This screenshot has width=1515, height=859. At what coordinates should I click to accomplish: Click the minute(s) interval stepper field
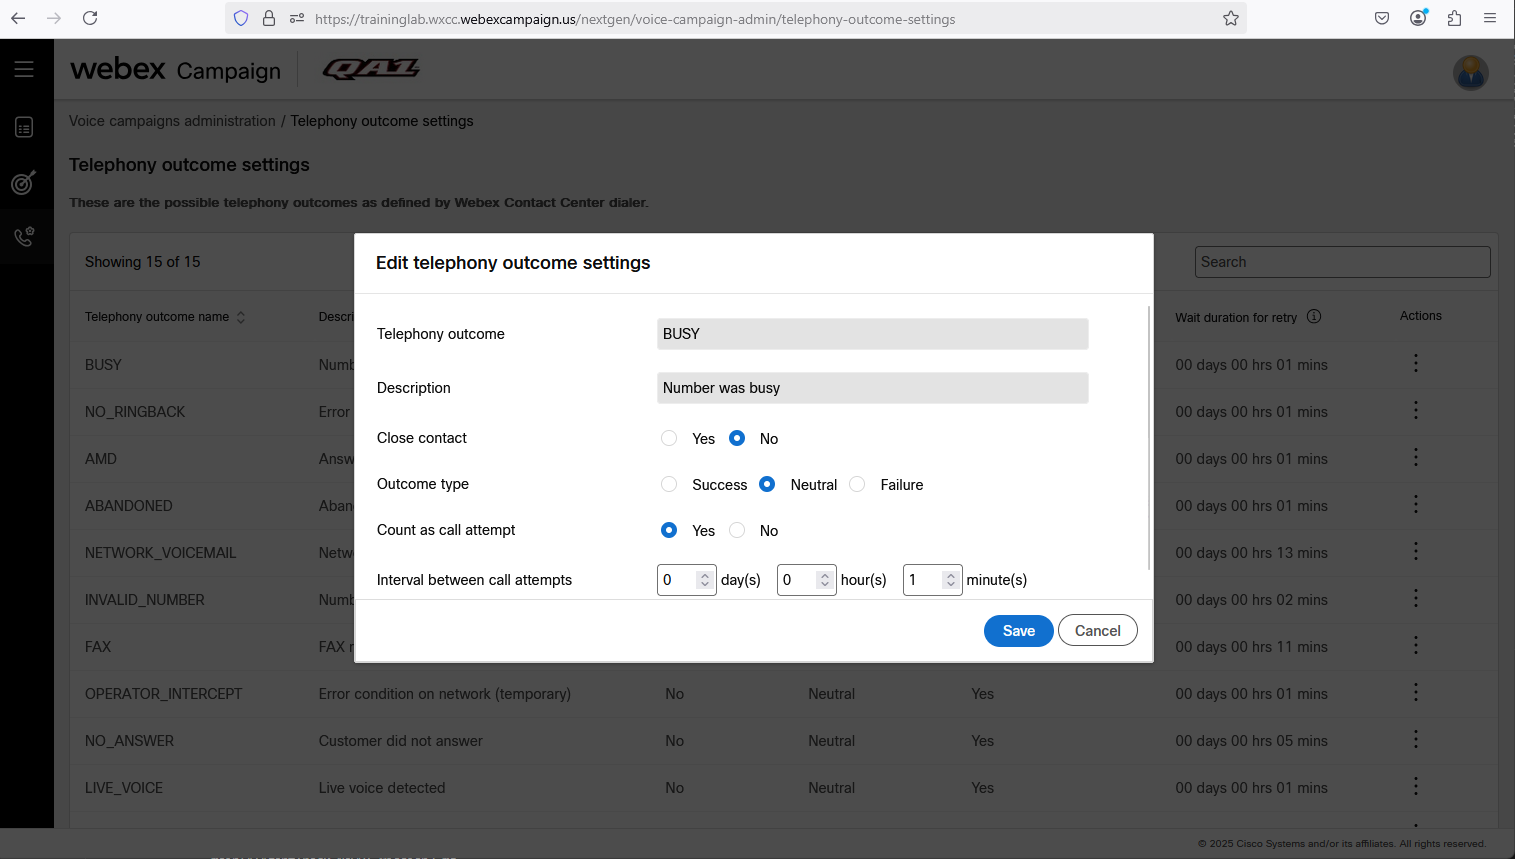[x=922, y=580]
